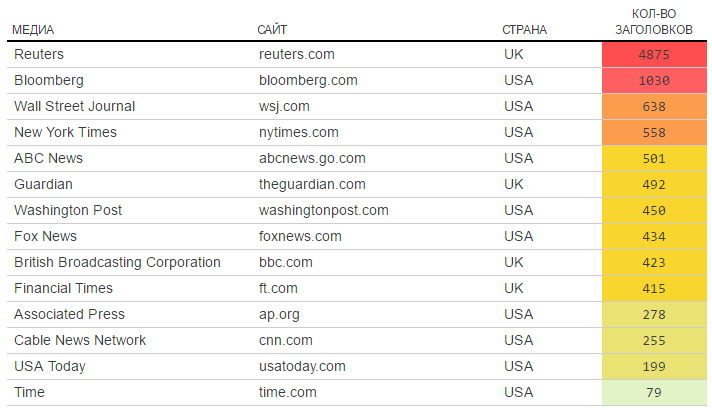712x410 pixels.
Task: Select the light green 79 count cell
Action: click(654, 392)
